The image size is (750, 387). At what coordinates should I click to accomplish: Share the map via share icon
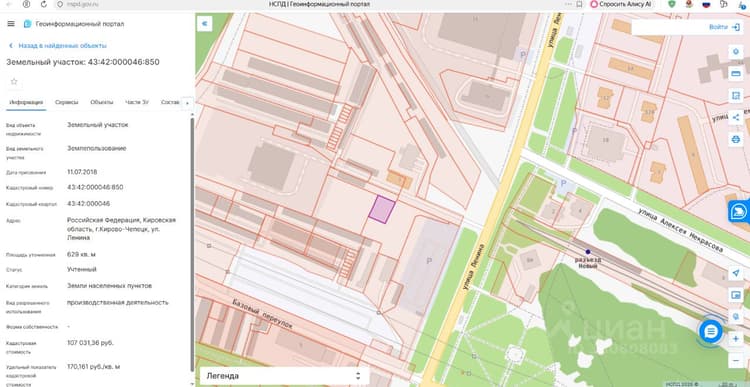click(x=736, y=117)
